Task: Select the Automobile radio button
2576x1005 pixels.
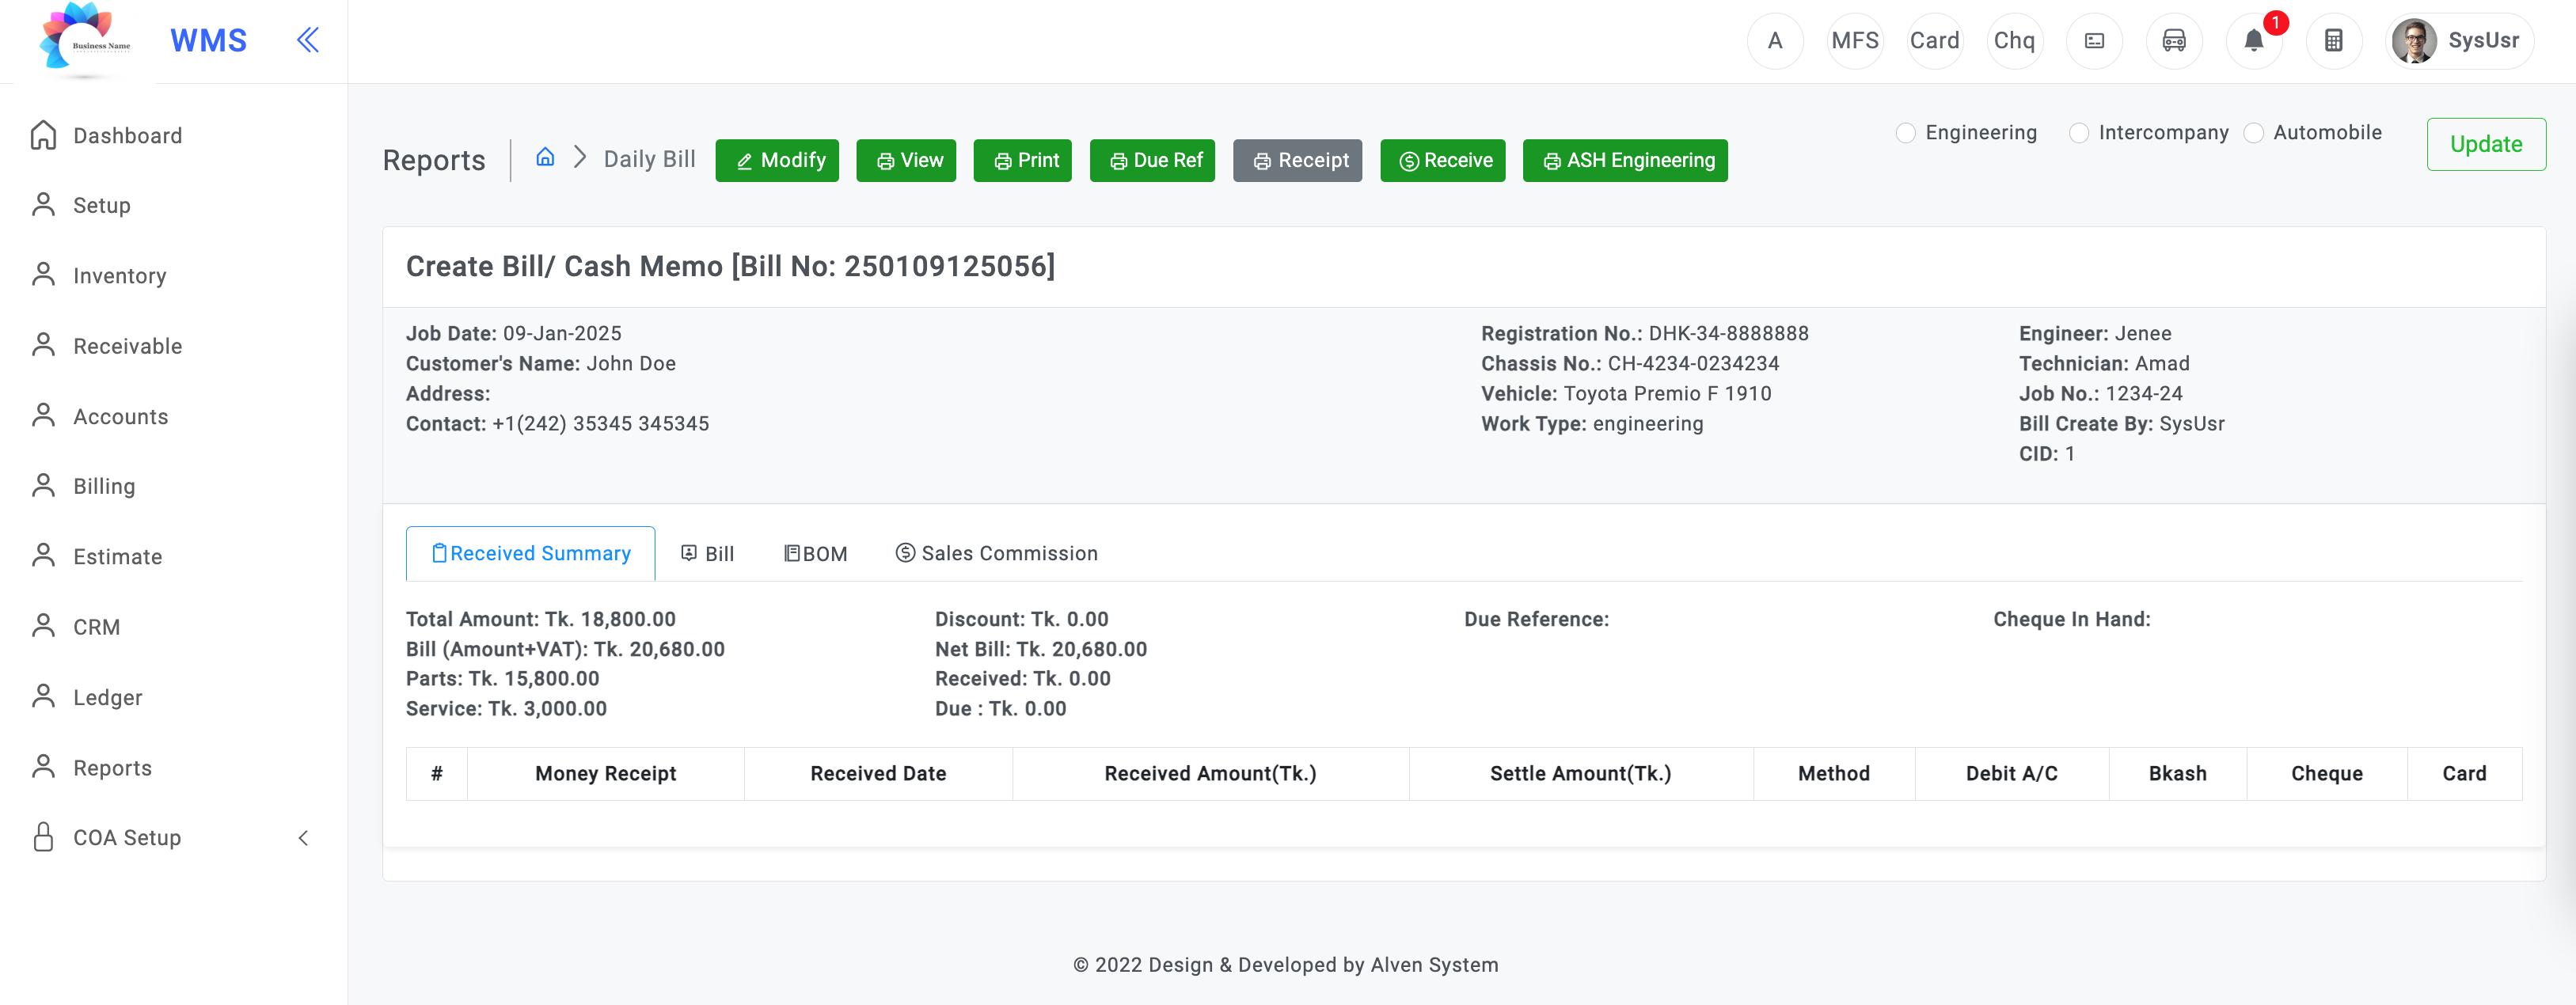Action: (2254, 133)
